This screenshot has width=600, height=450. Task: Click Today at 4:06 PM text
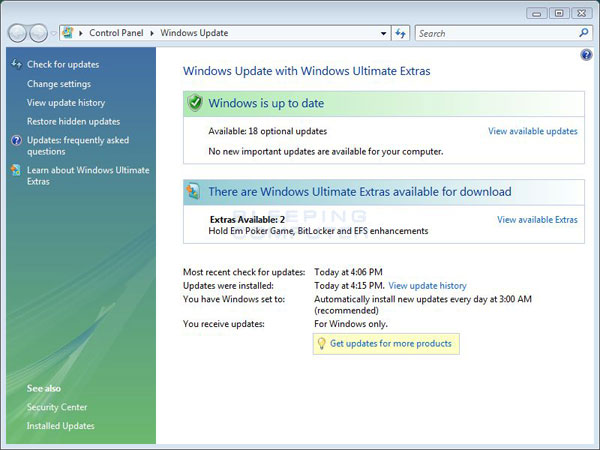point(348,272)
